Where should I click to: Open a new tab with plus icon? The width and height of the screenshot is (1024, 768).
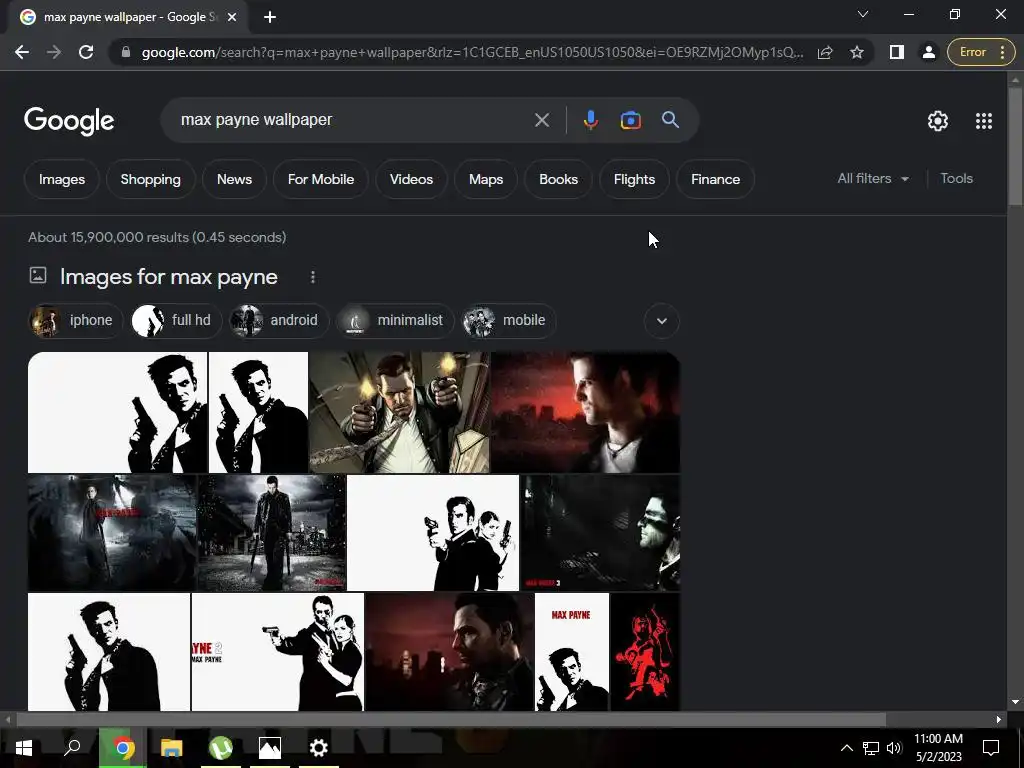270,17
